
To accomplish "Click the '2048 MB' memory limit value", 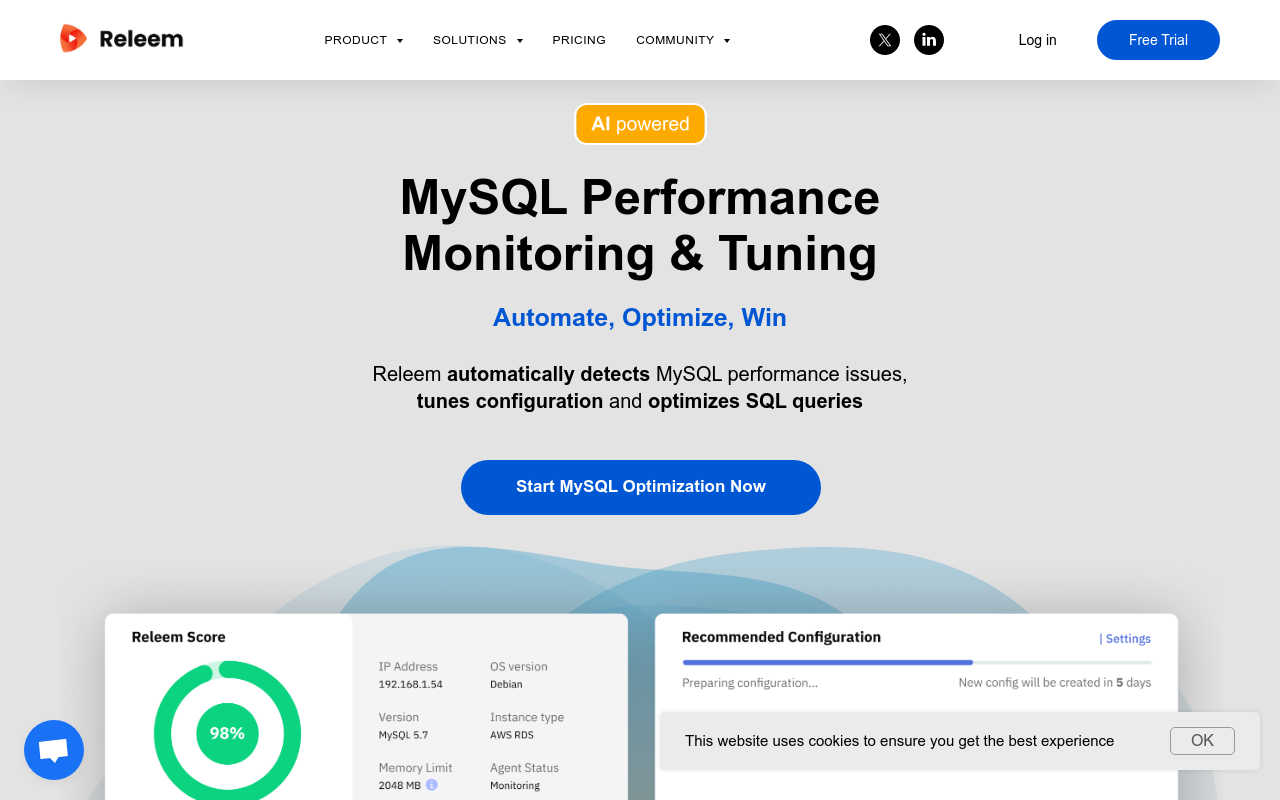I will tap(399, 786).
